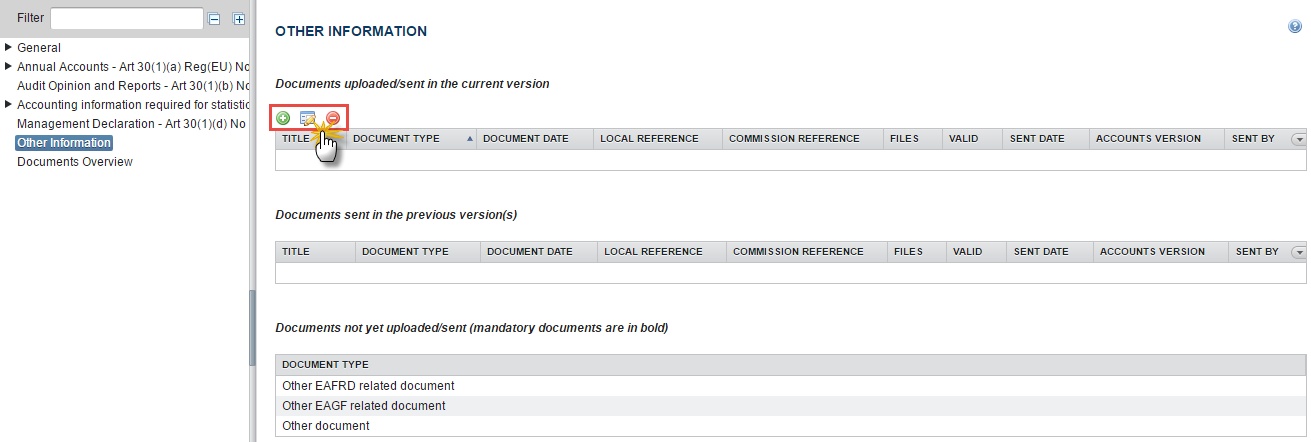Viewport: 1311px width, 442px height.
Task: Expand the General tree node
Action: tap(9, 47)
